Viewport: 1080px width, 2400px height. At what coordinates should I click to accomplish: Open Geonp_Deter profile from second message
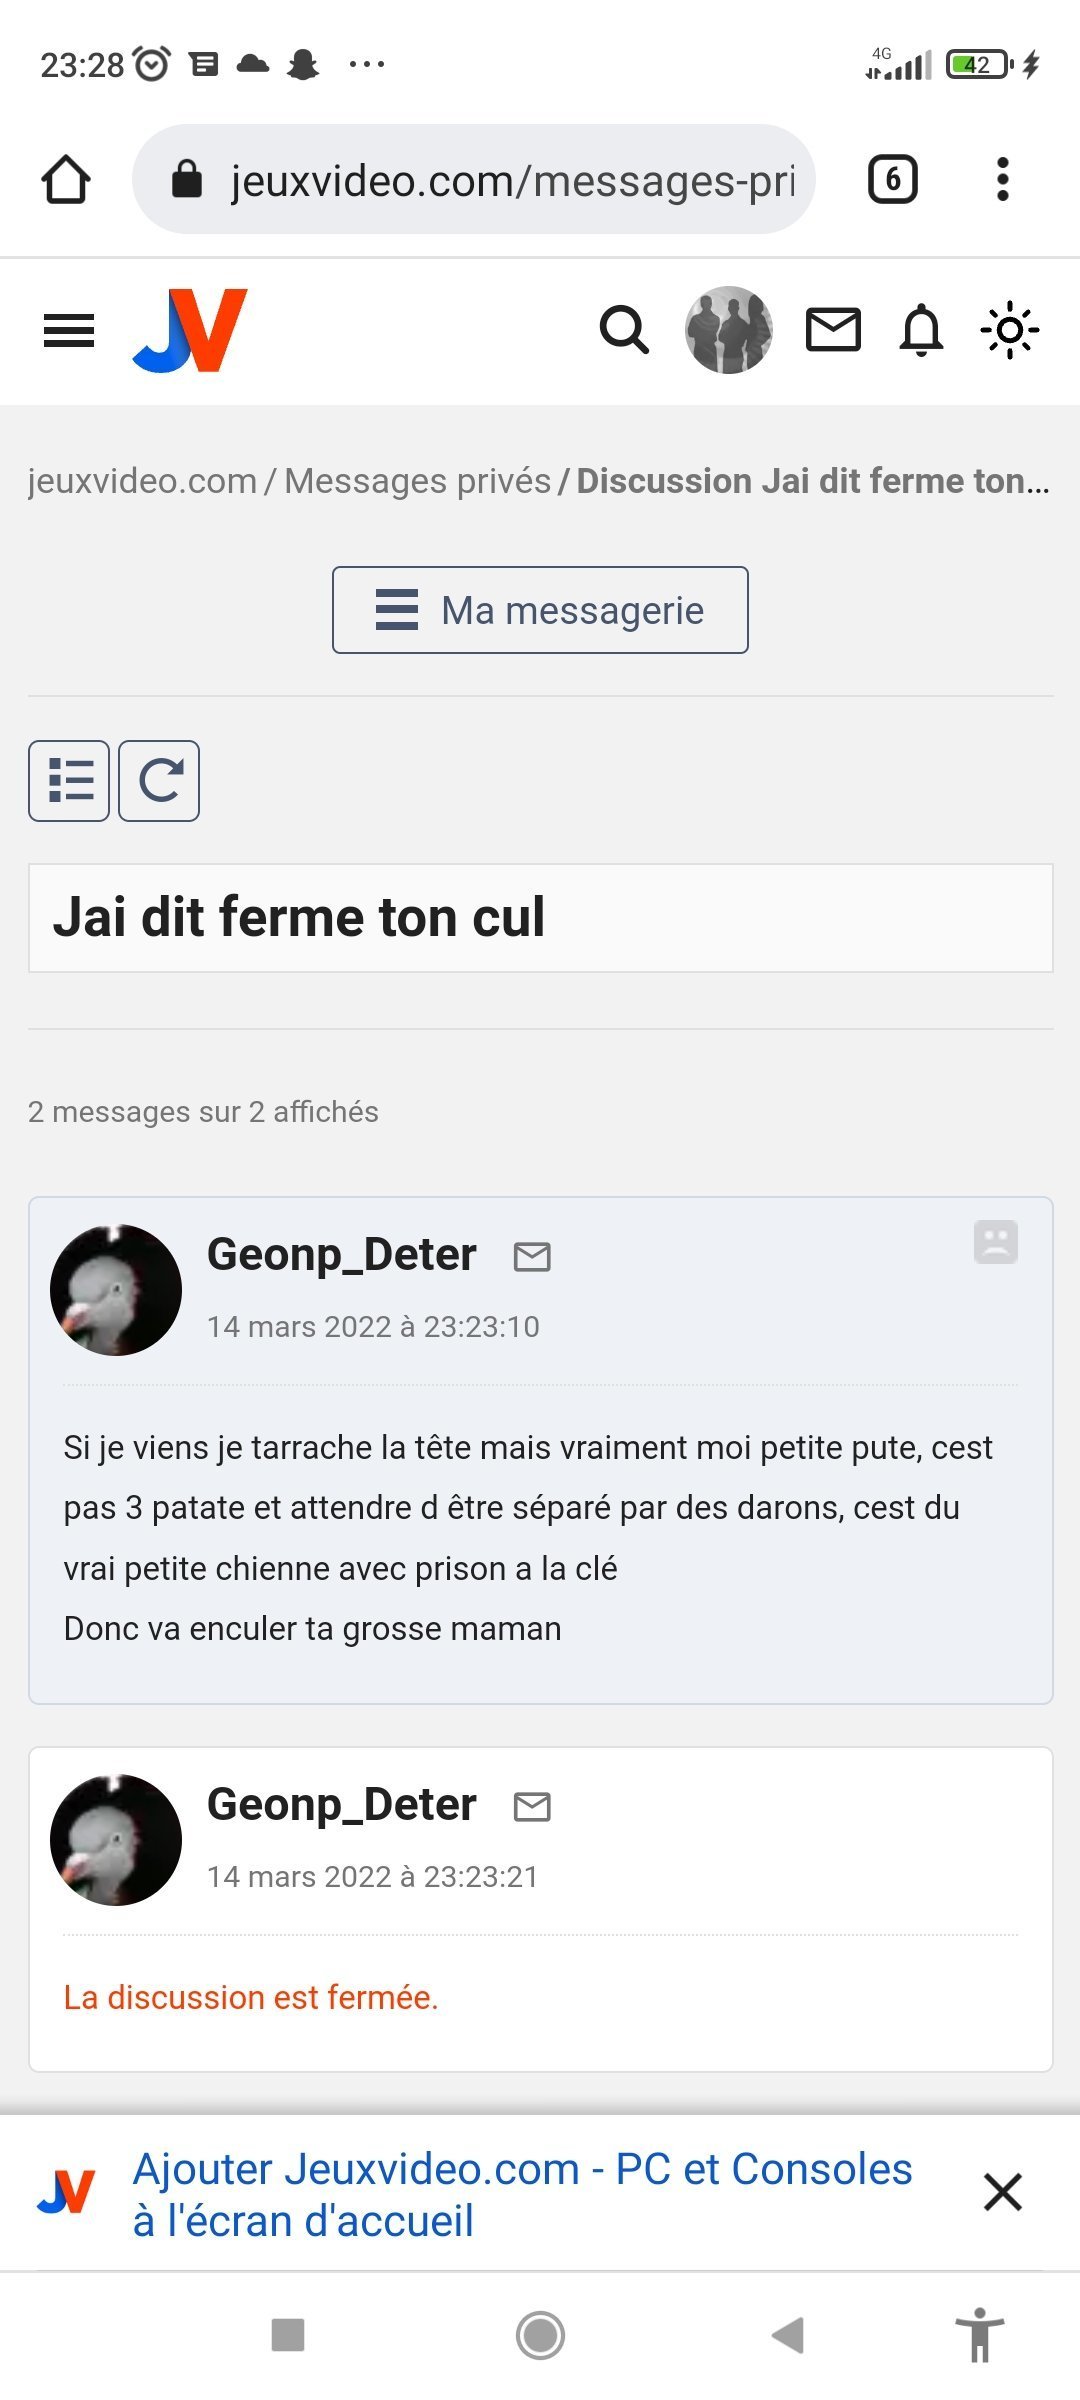(341, 1805)
